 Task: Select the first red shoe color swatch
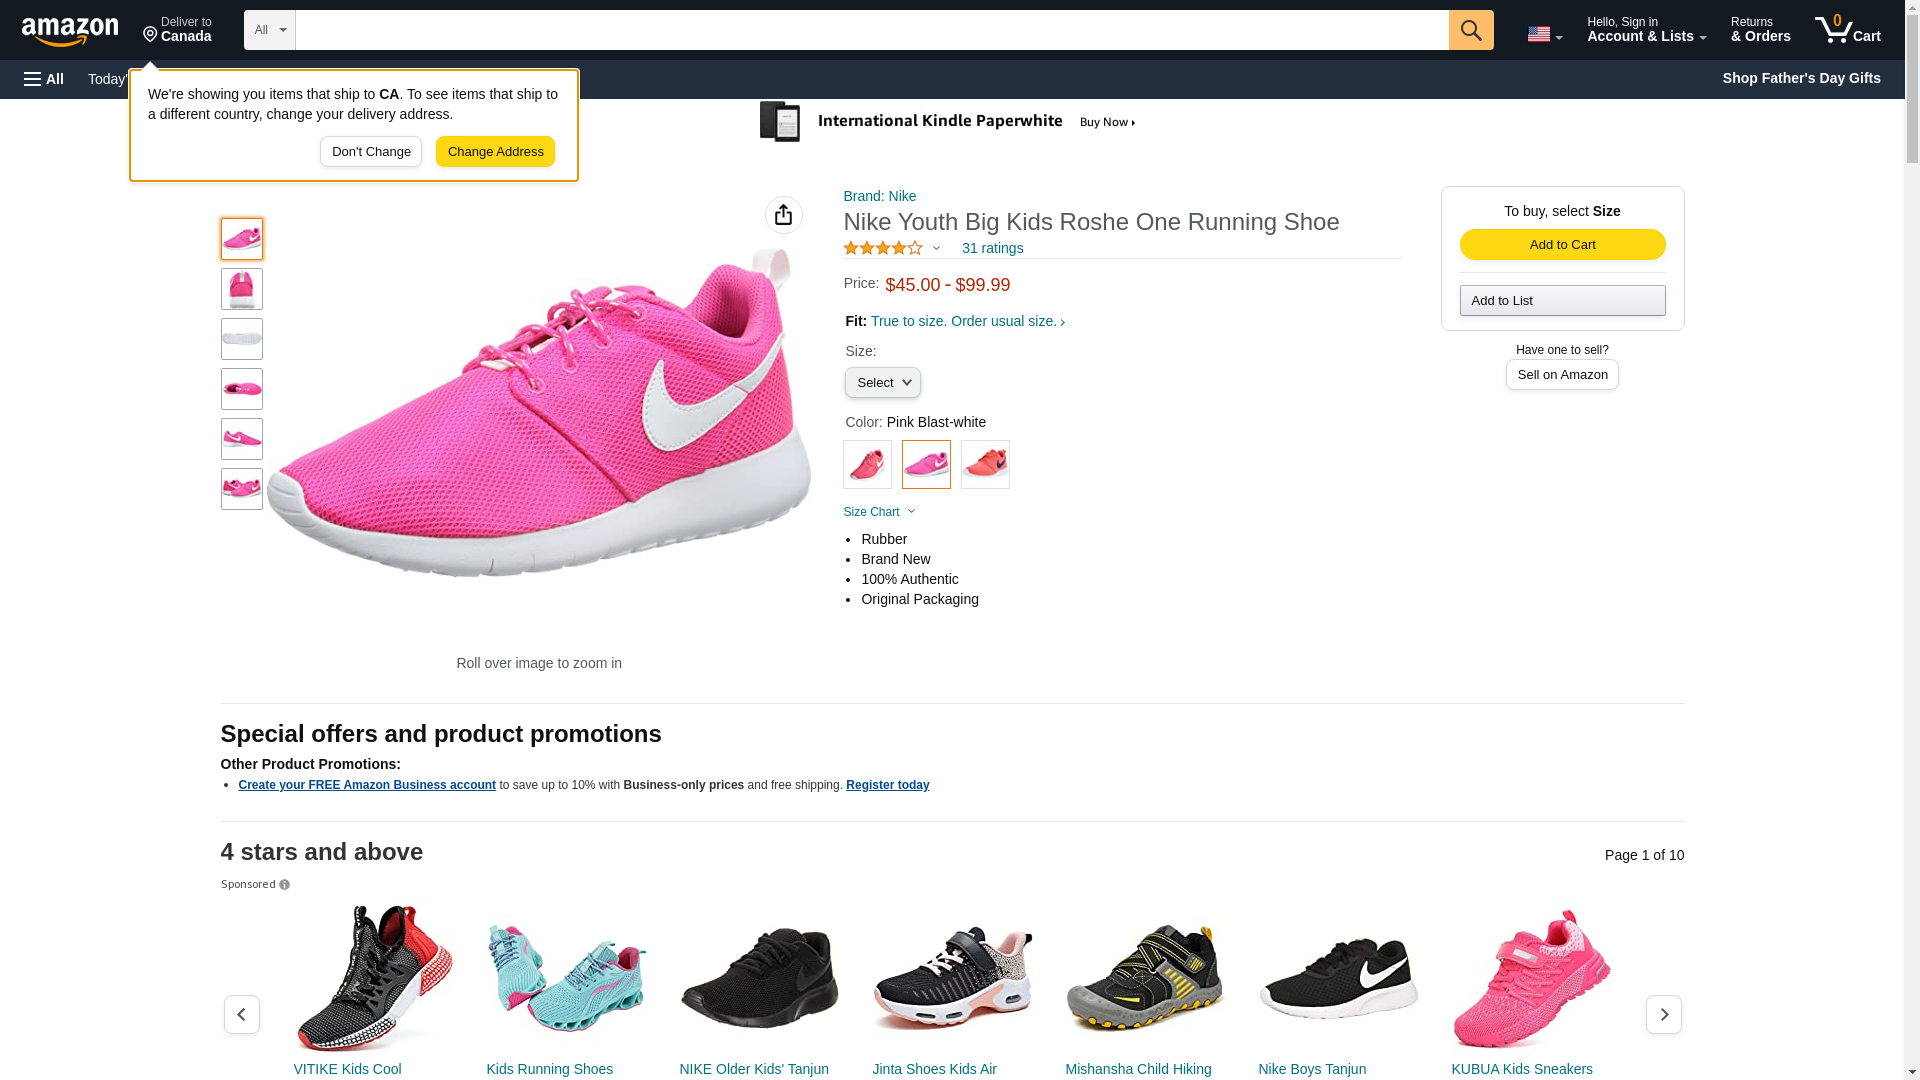point(867,465)
